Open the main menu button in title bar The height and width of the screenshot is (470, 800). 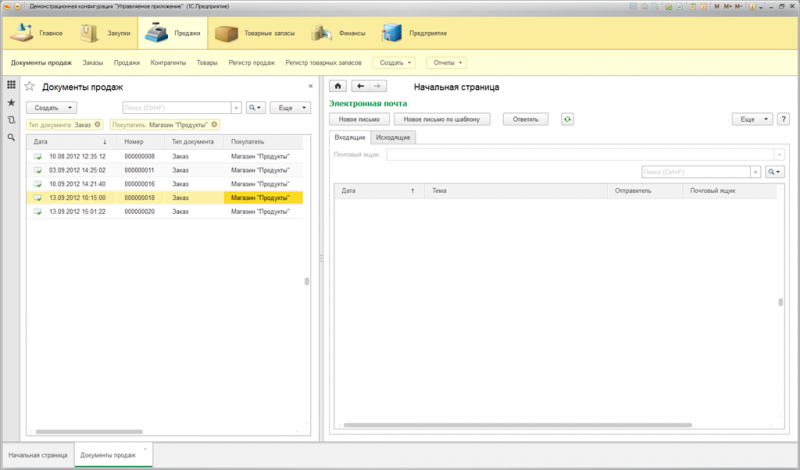(17, 7)
